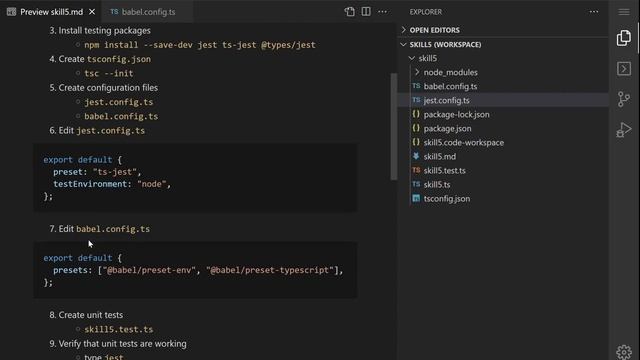Click 'Verify that unit tests are working' text

pos(122,344)
